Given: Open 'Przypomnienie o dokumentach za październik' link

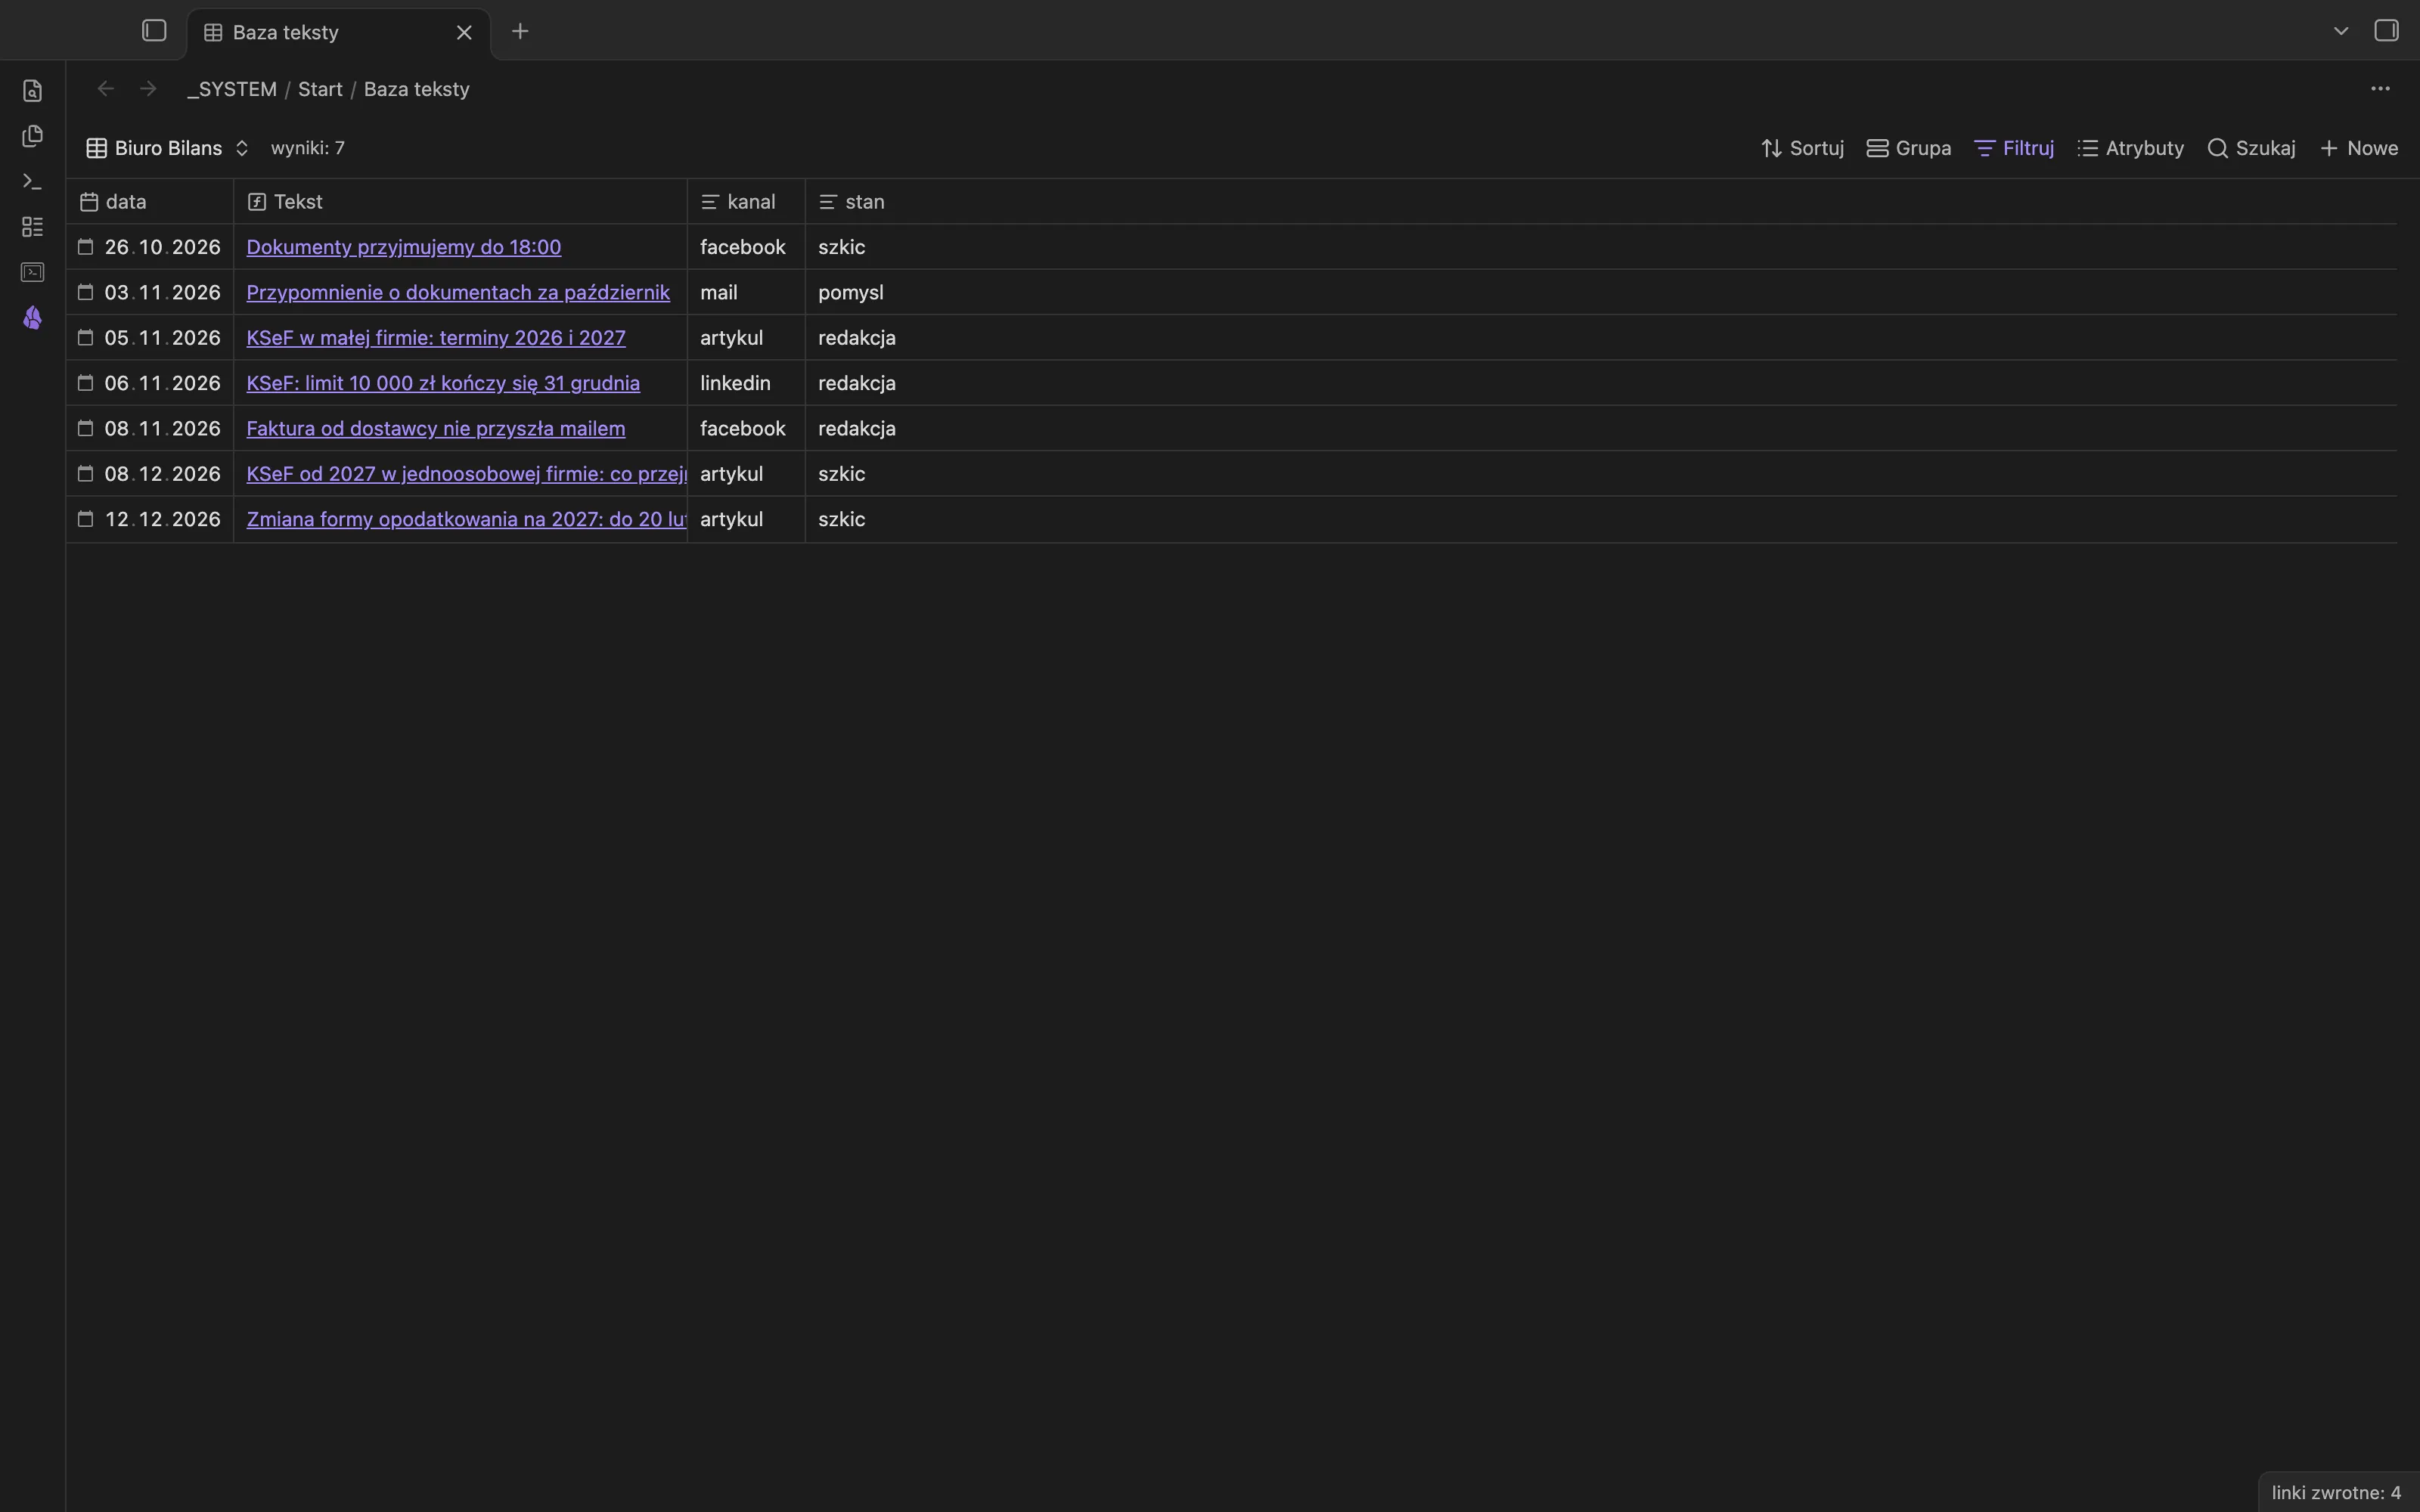Looking at the screenshot, I should (x=458, y=292).
